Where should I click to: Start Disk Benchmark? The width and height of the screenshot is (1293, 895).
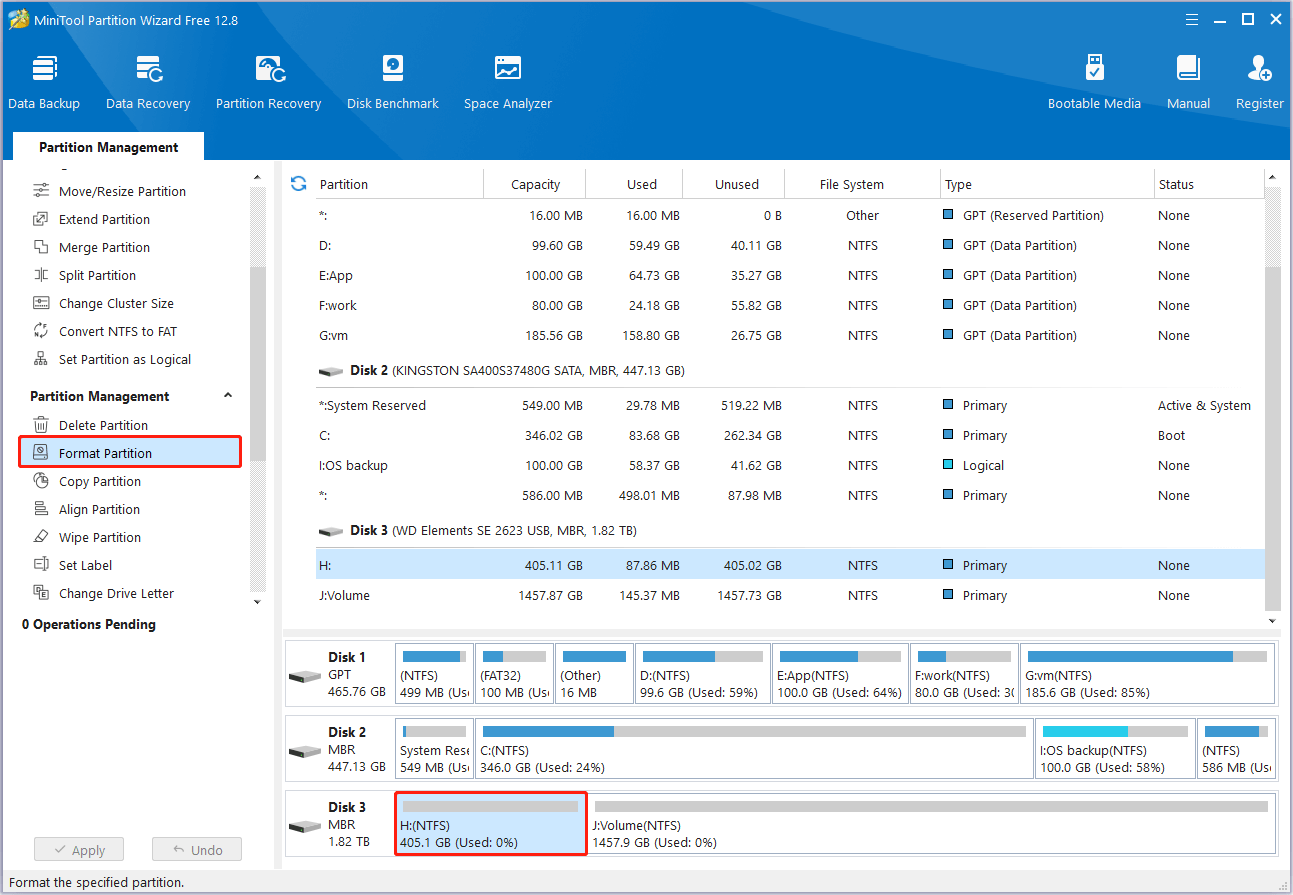coord(393,82)
